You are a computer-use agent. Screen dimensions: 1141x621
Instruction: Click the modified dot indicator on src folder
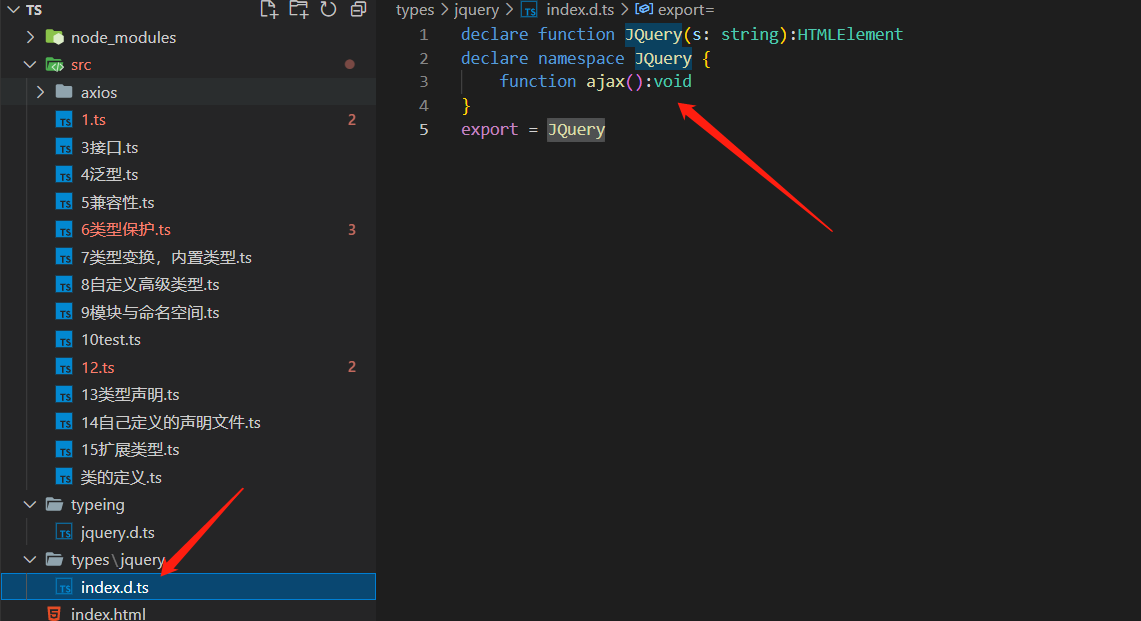pyautogui.click(x=350, y=64)
